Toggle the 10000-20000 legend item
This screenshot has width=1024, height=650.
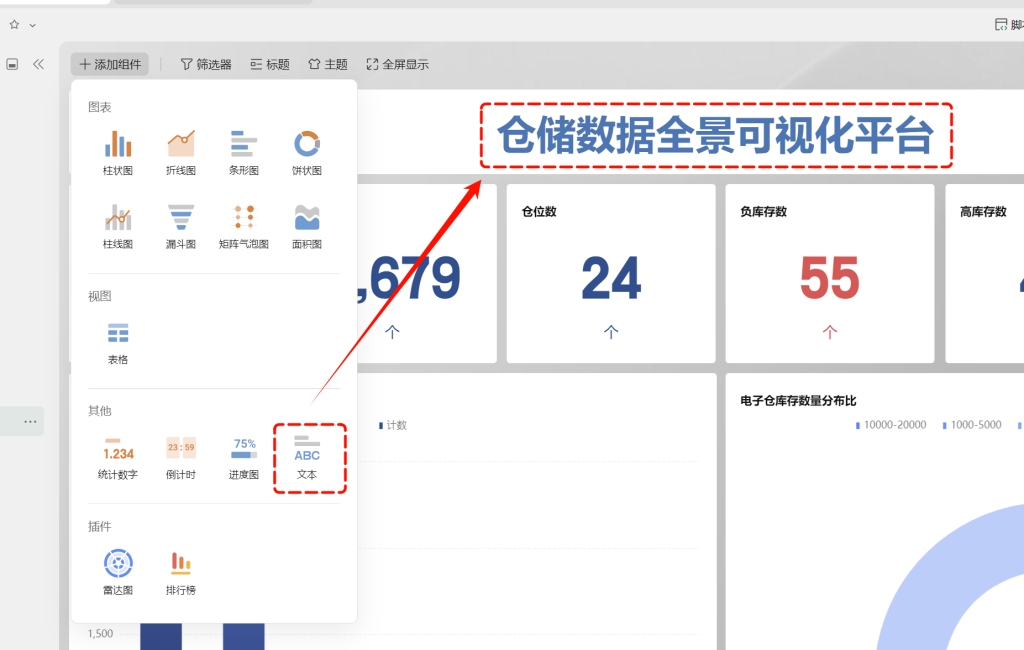[x=891, y=425]
